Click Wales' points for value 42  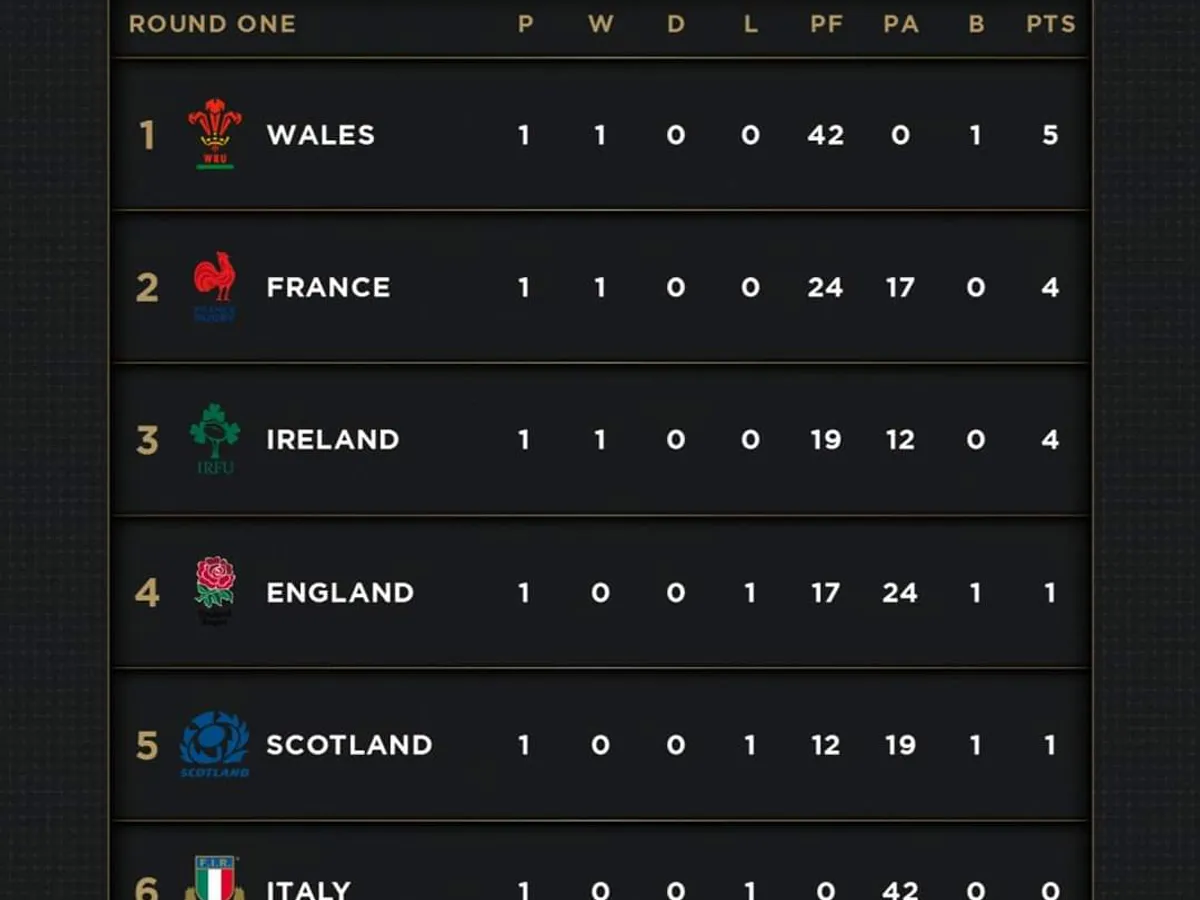click(x=826, y=135)
